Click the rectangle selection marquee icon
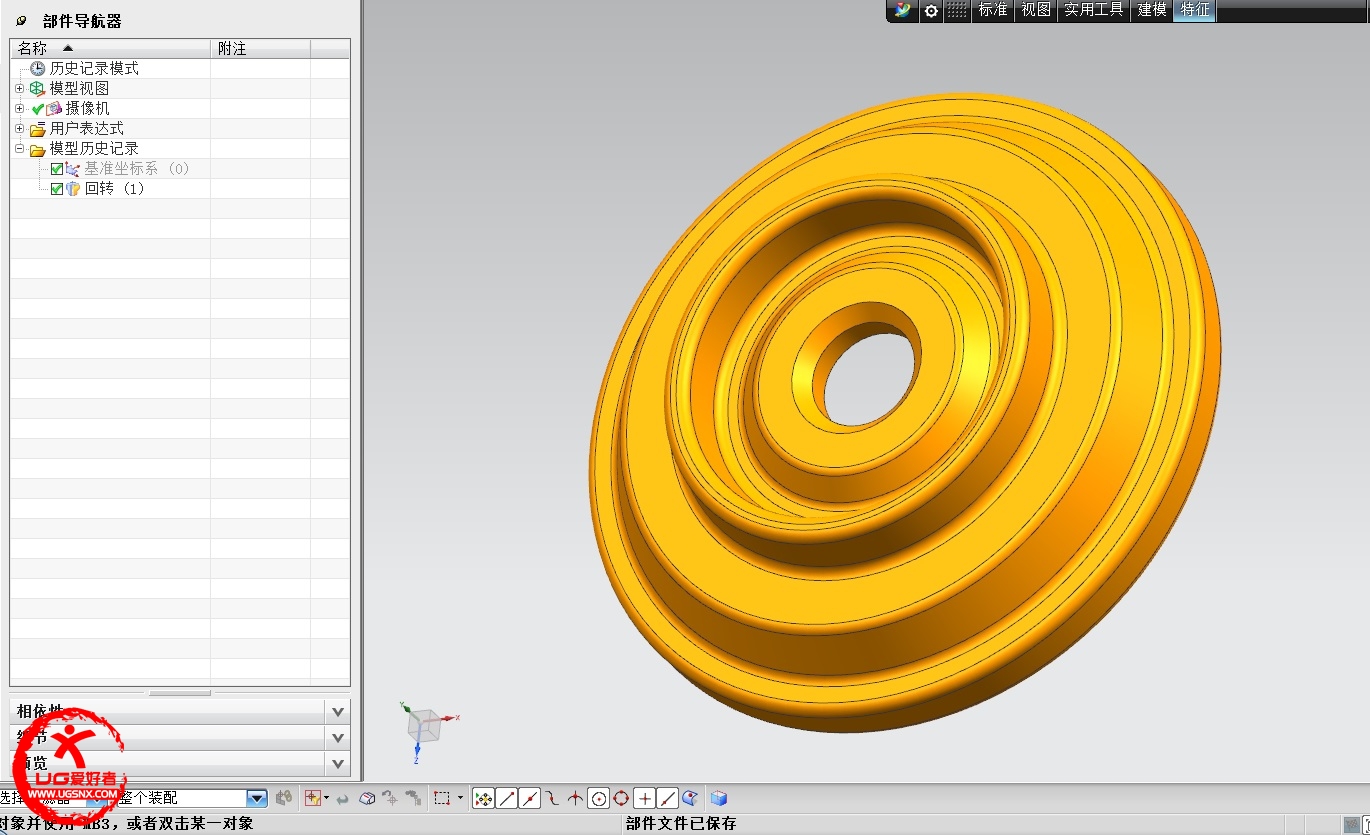The image size is (1370, 835). point(442,798)
